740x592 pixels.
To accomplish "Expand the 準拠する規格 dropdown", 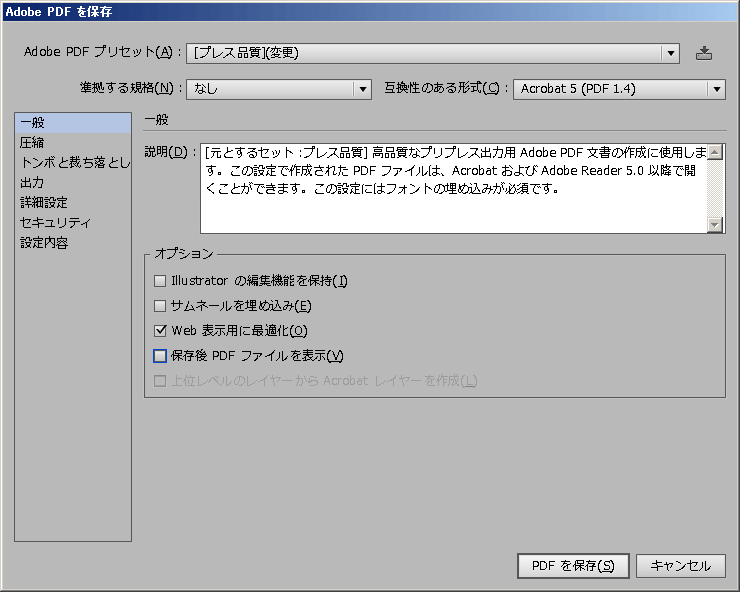I will click(x=279, y=89).
